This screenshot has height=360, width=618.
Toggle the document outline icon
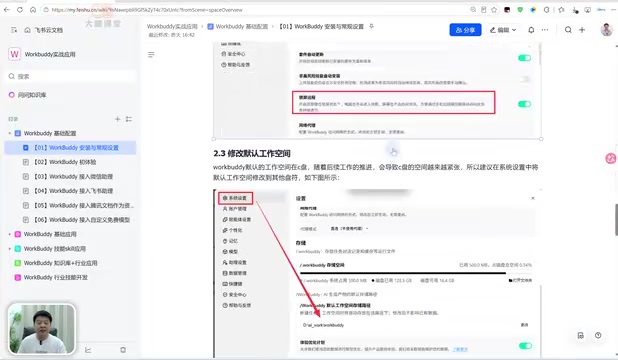(x=151, y=55)
